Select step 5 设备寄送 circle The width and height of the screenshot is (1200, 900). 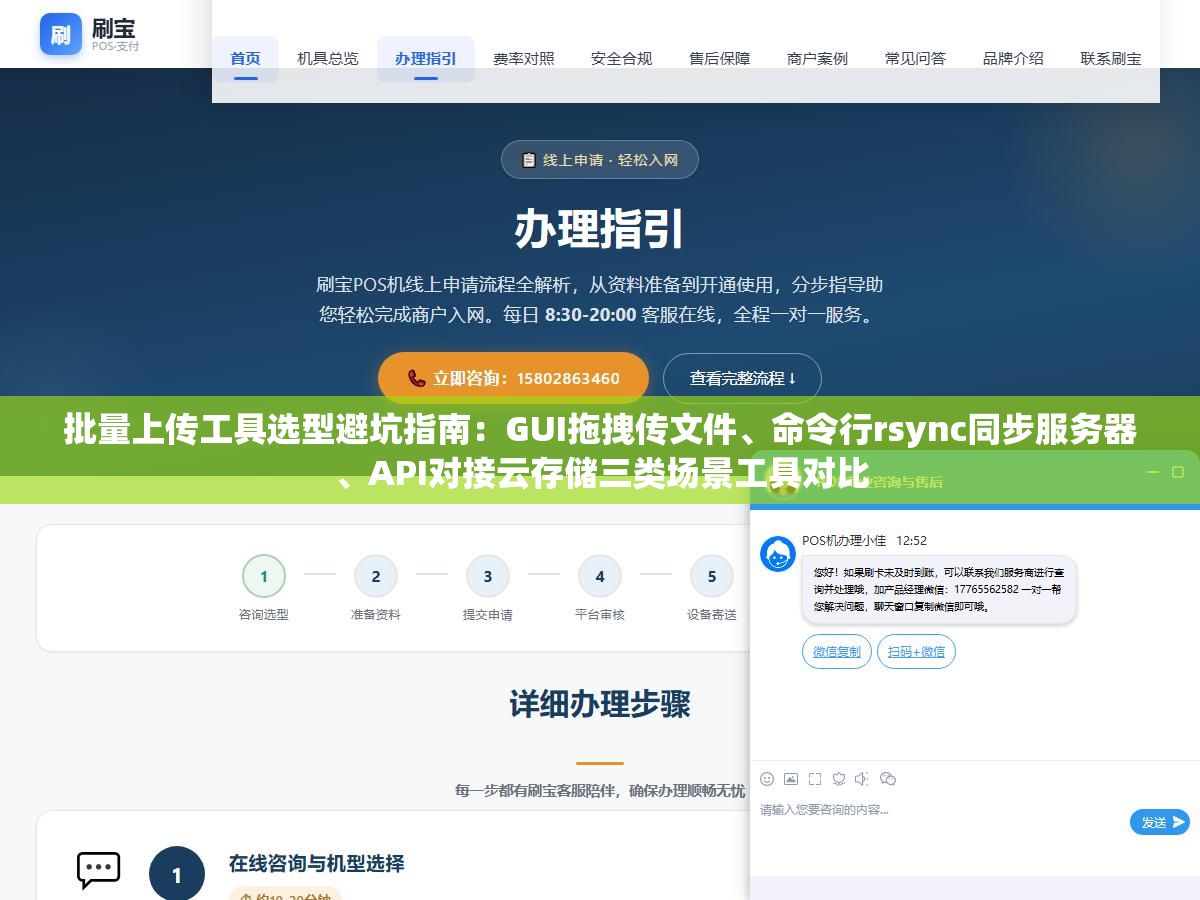(x=712, y=576)
